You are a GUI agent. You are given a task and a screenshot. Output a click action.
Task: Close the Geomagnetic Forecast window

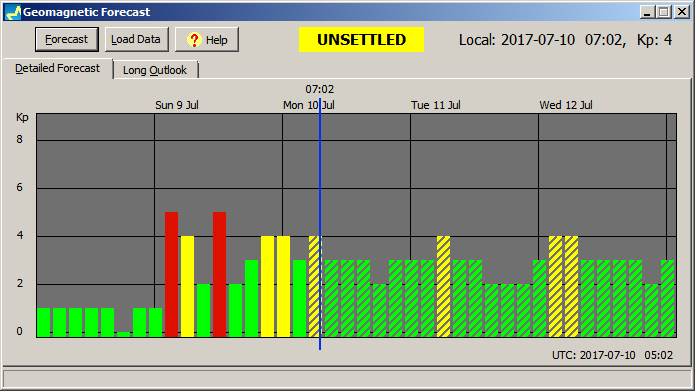pyautogui.click(x=682, y=12)
